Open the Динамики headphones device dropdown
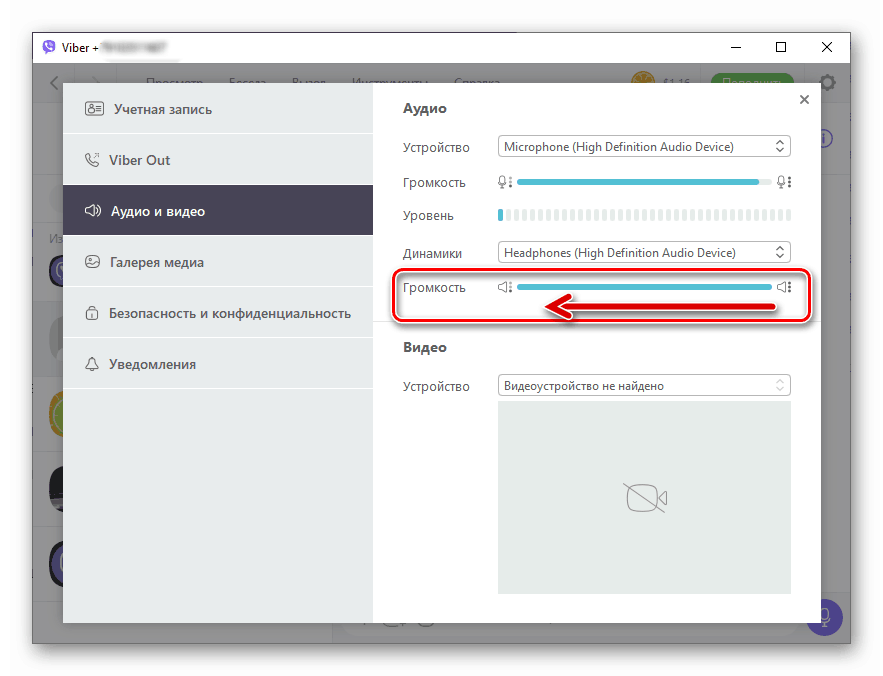This screenshot has width=883, height=676. pyautogui.click(x=644, y=252)
